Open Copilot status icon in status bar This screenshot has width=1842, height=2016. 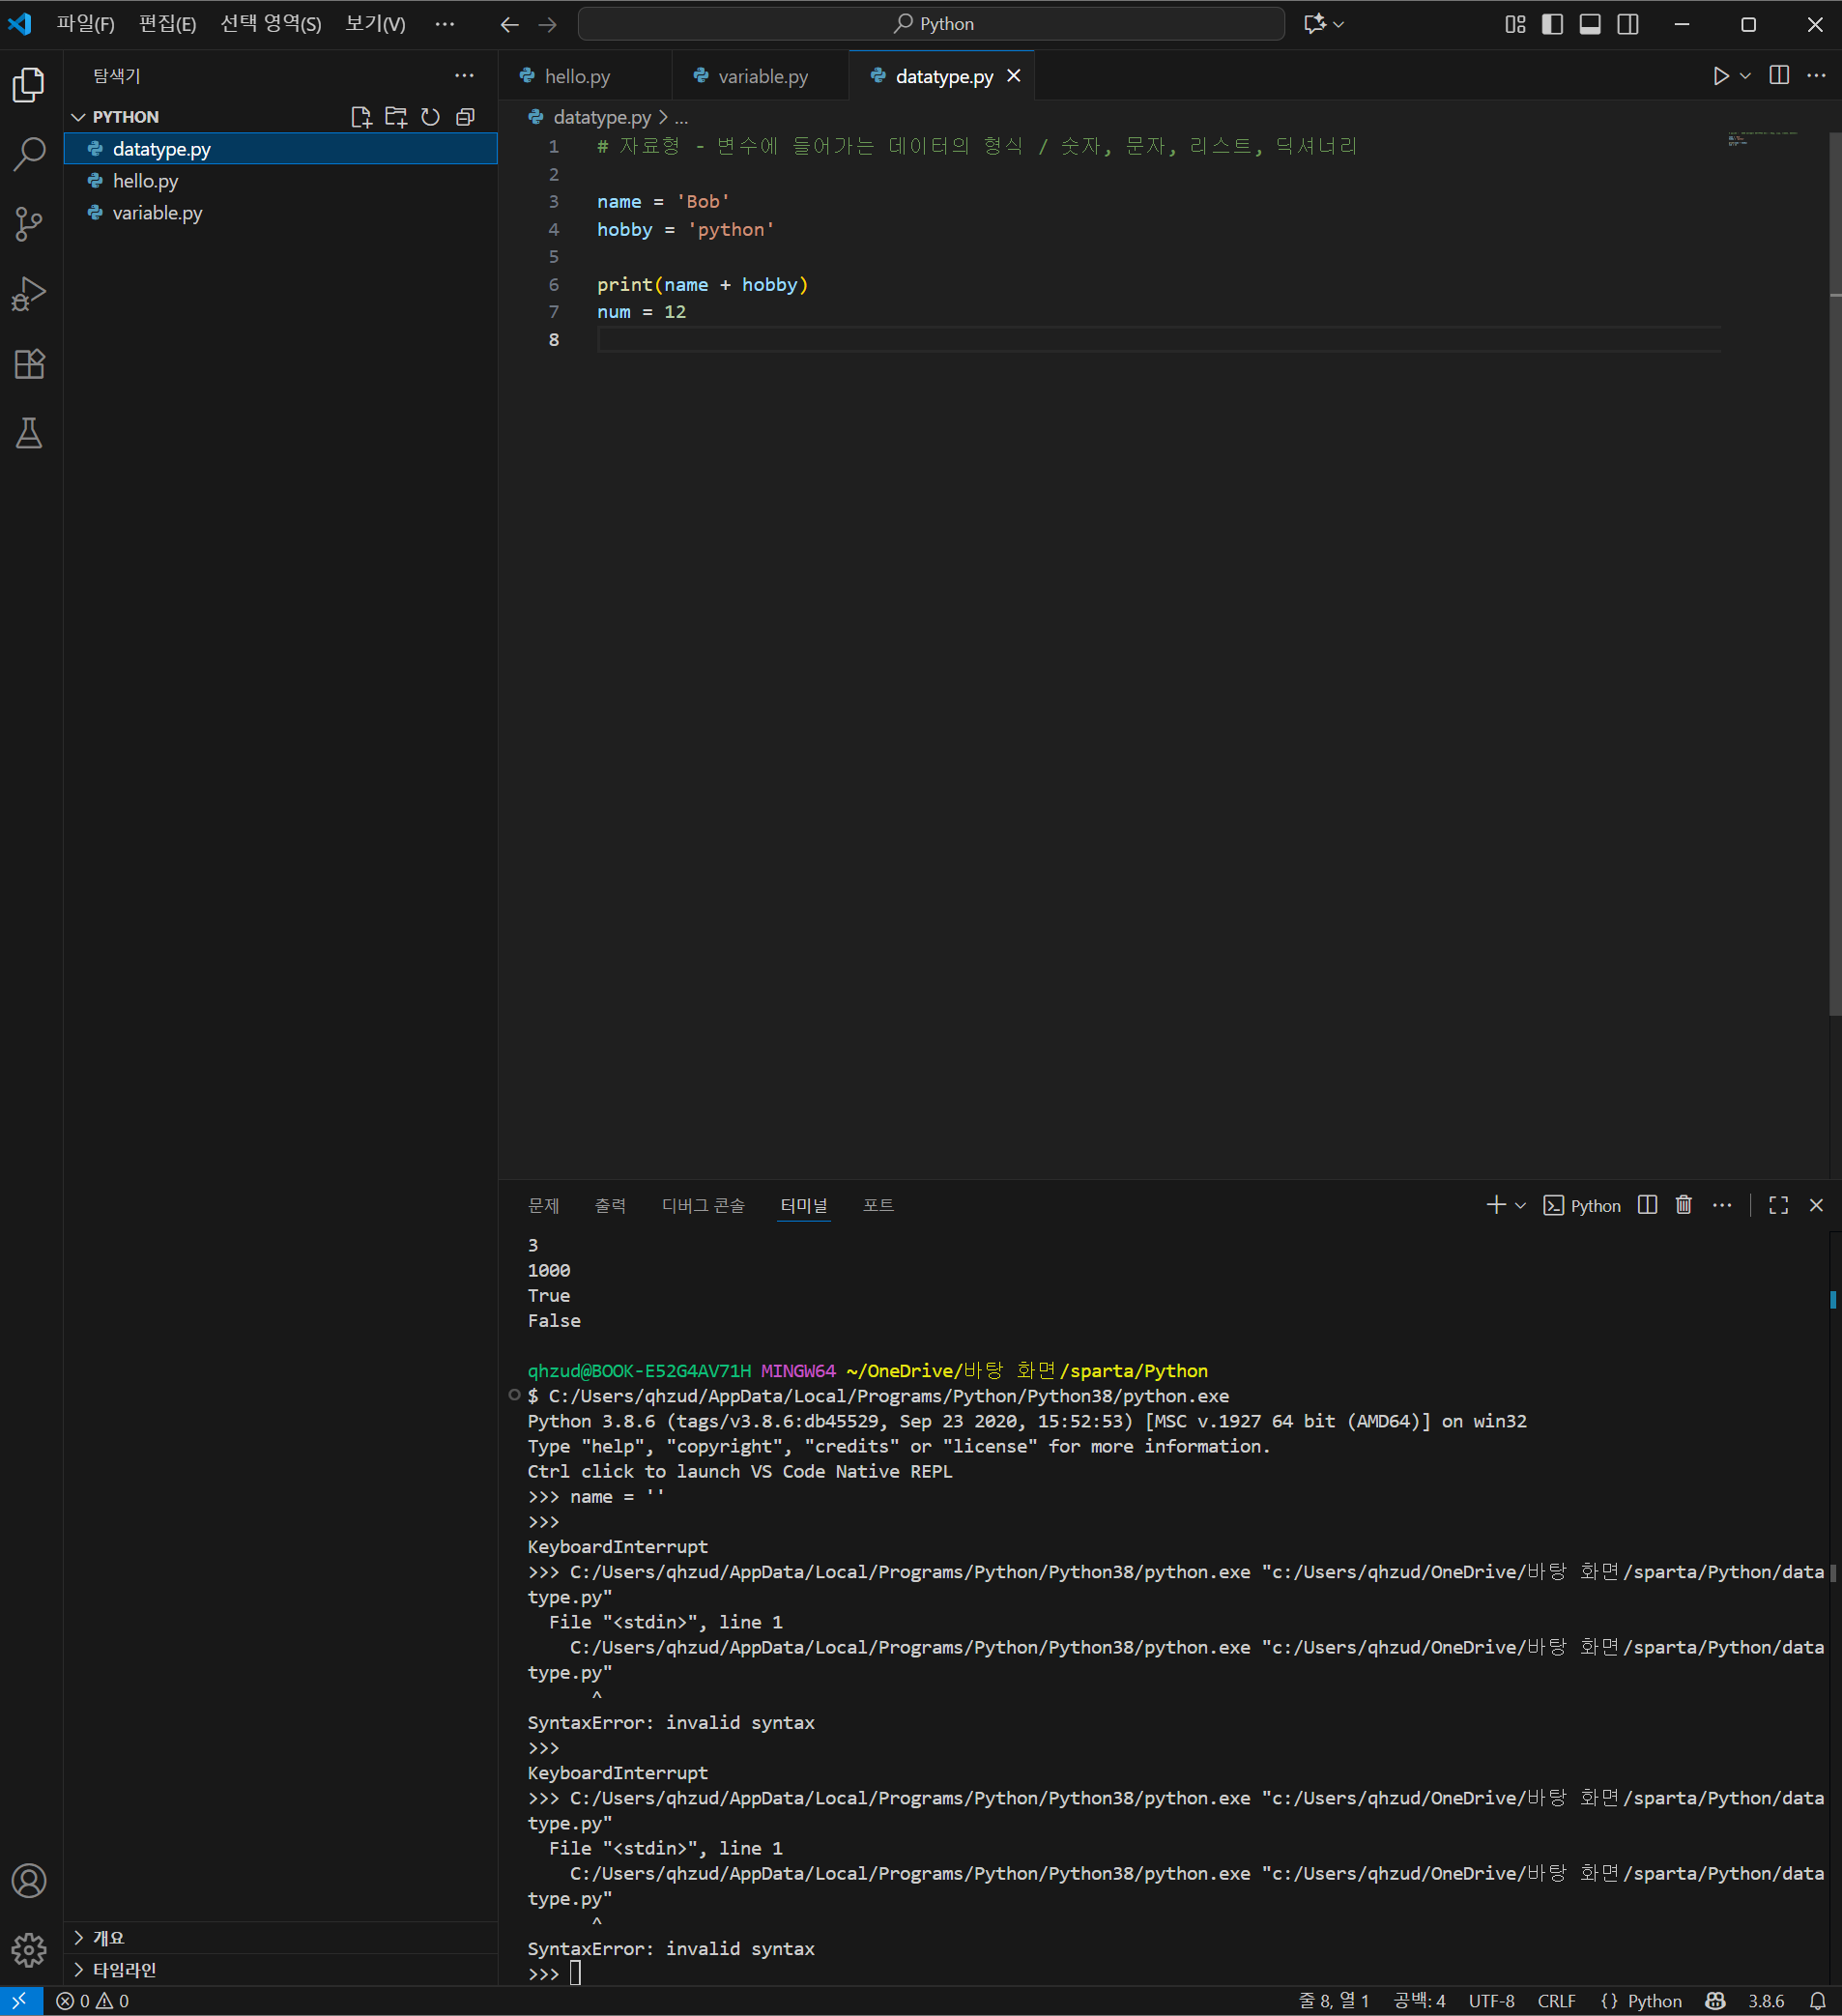(x=1715, y=2001)
